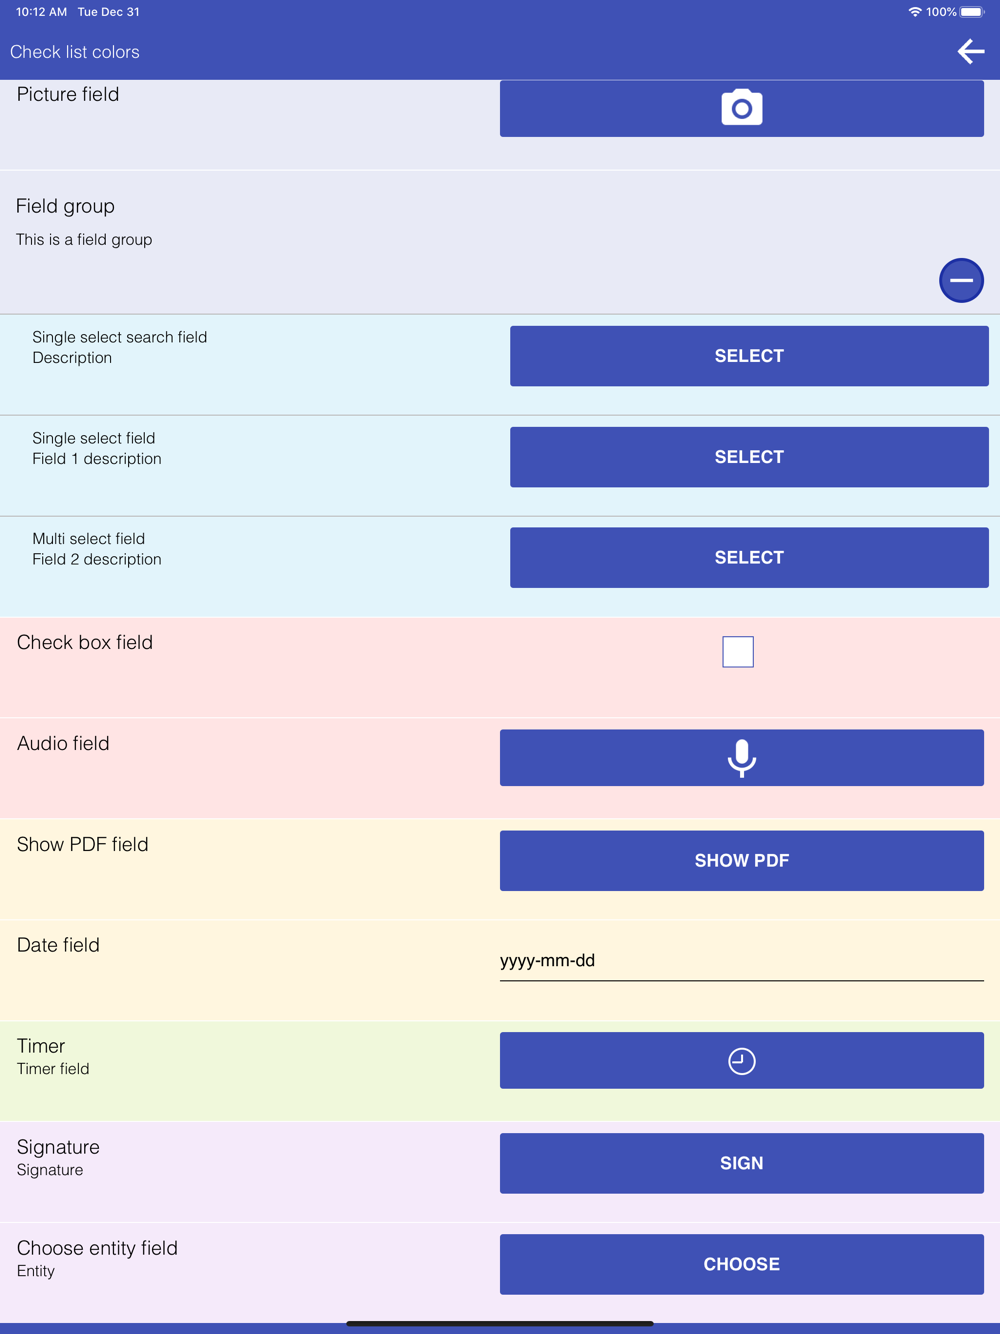
Task: Tick the Check box field checkbox
Action: (x=738, y=652)
